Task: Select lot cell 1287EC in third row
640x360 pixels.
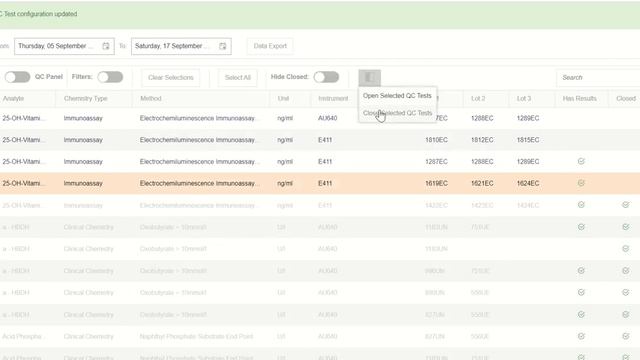Action: click(x=436, y=162)
